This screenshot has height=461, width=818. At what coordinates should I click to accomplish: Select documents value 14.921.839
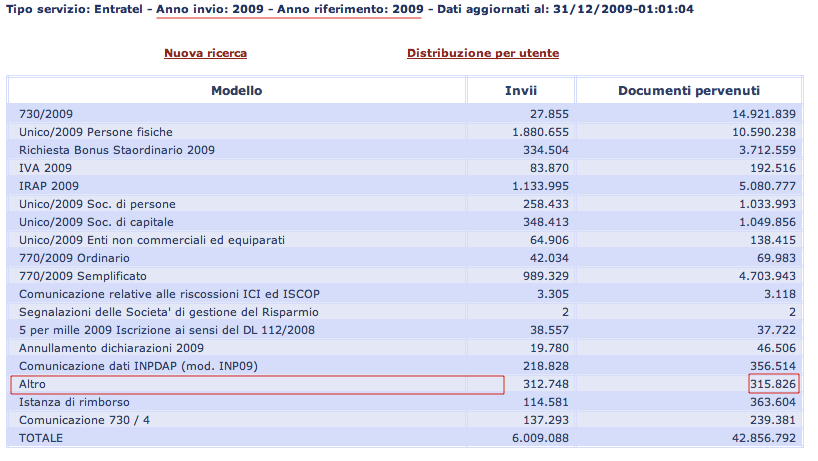[x=764, y=114]
